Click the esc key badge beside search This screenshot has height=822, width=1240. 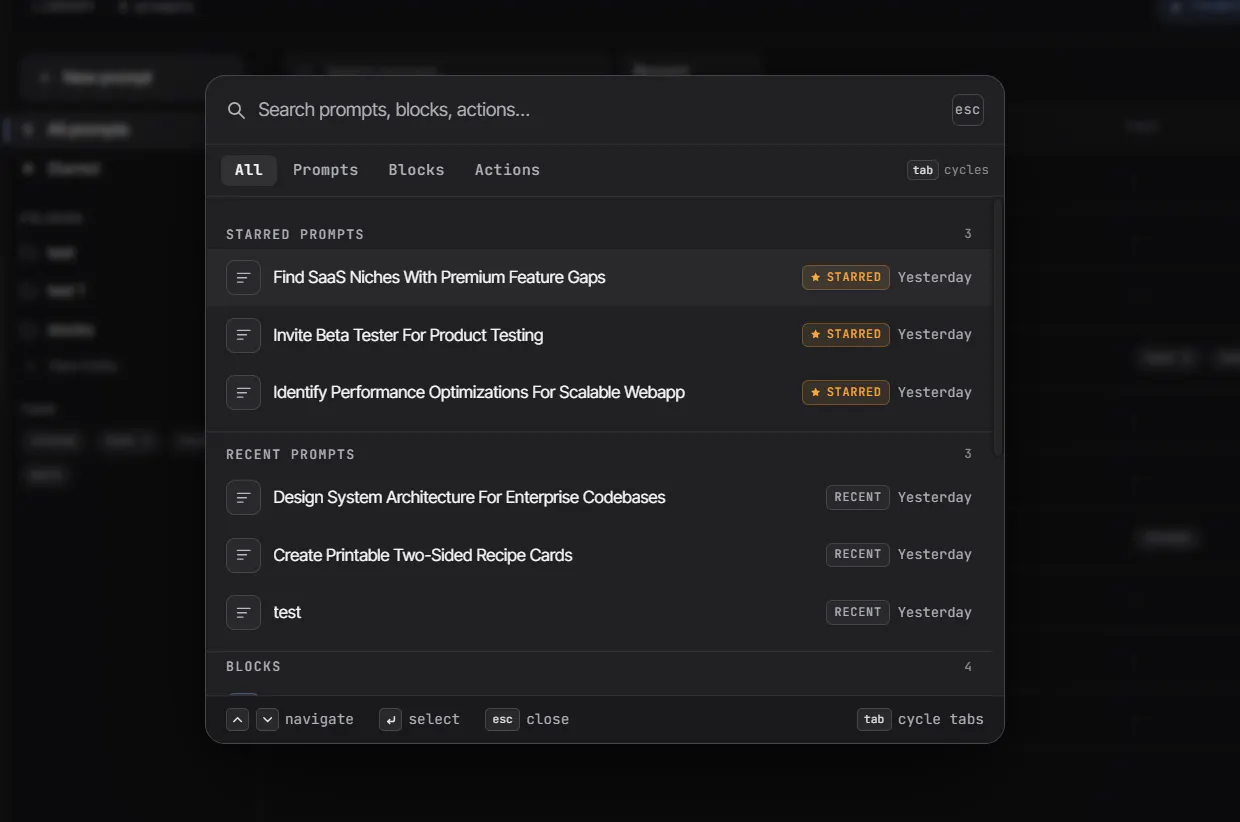967,110
